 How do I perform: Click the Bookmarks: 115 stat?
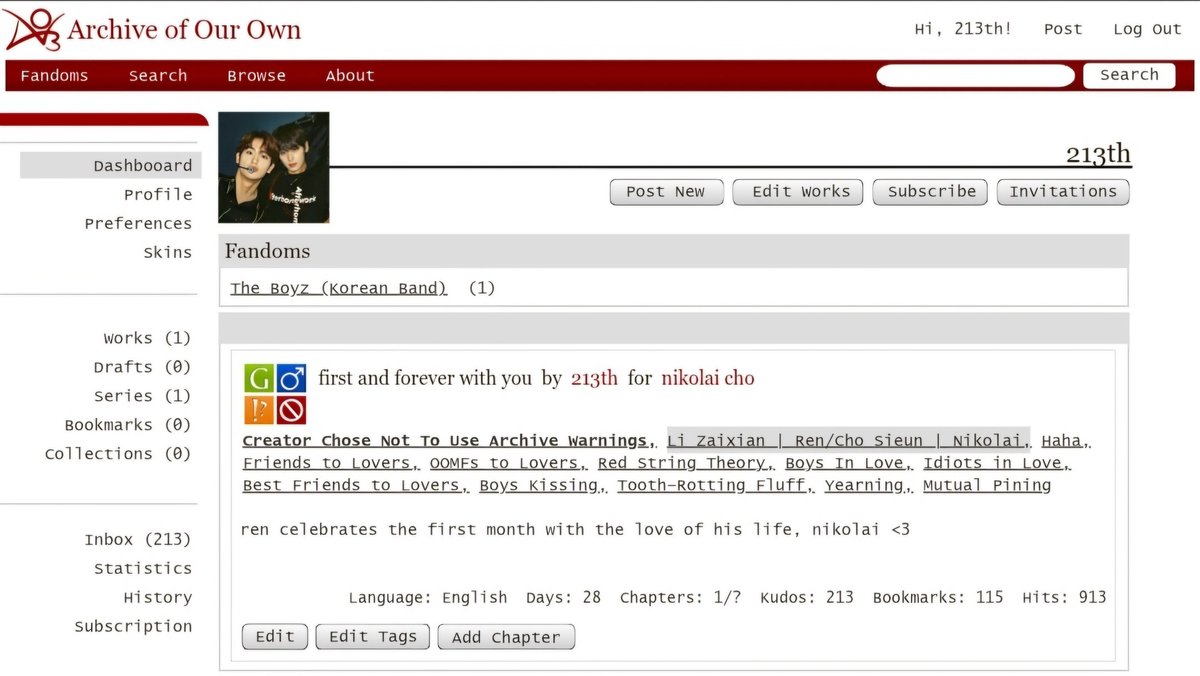938,598
